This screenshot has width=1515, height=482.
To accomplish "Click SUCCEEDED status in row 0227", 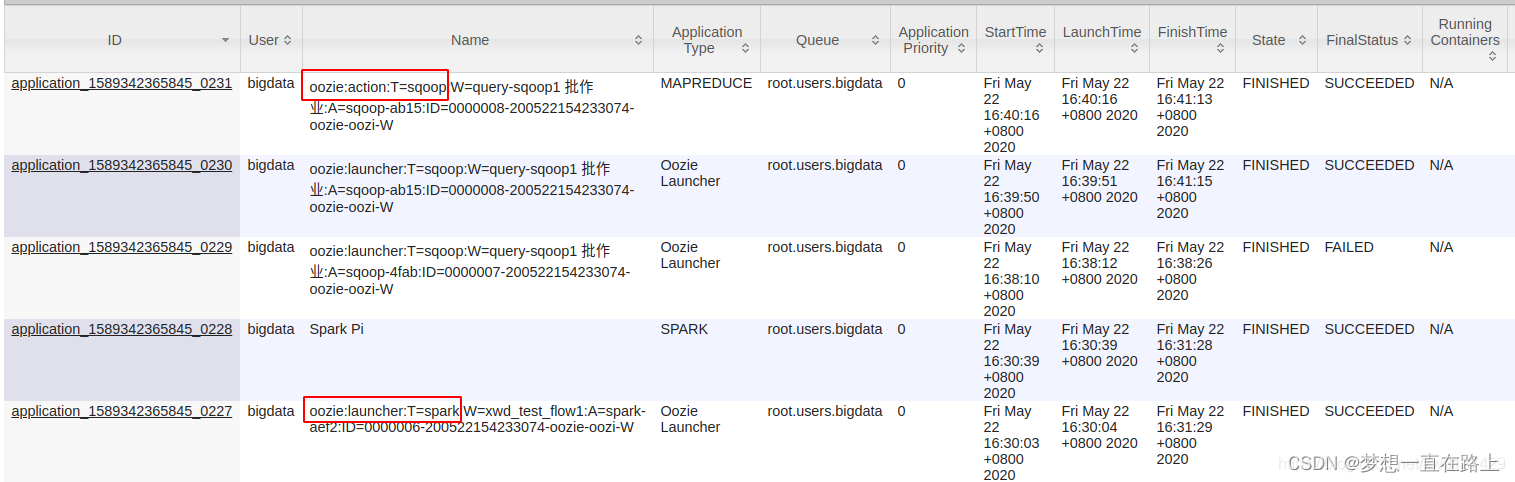I will pos(1369,411).
